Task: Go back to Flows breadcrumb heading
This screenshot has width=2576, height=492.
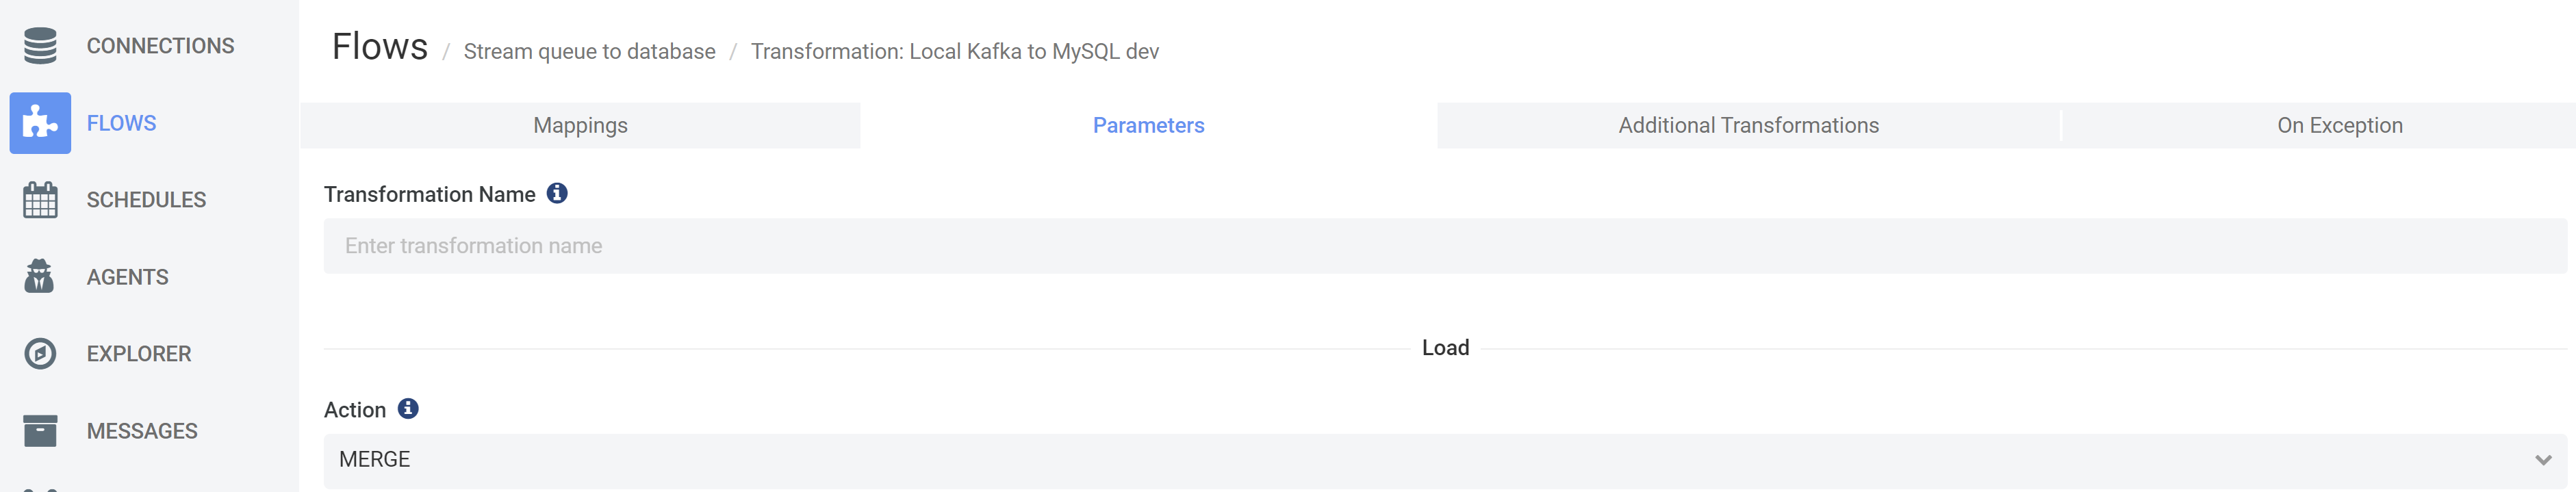Action: [380, 47]
